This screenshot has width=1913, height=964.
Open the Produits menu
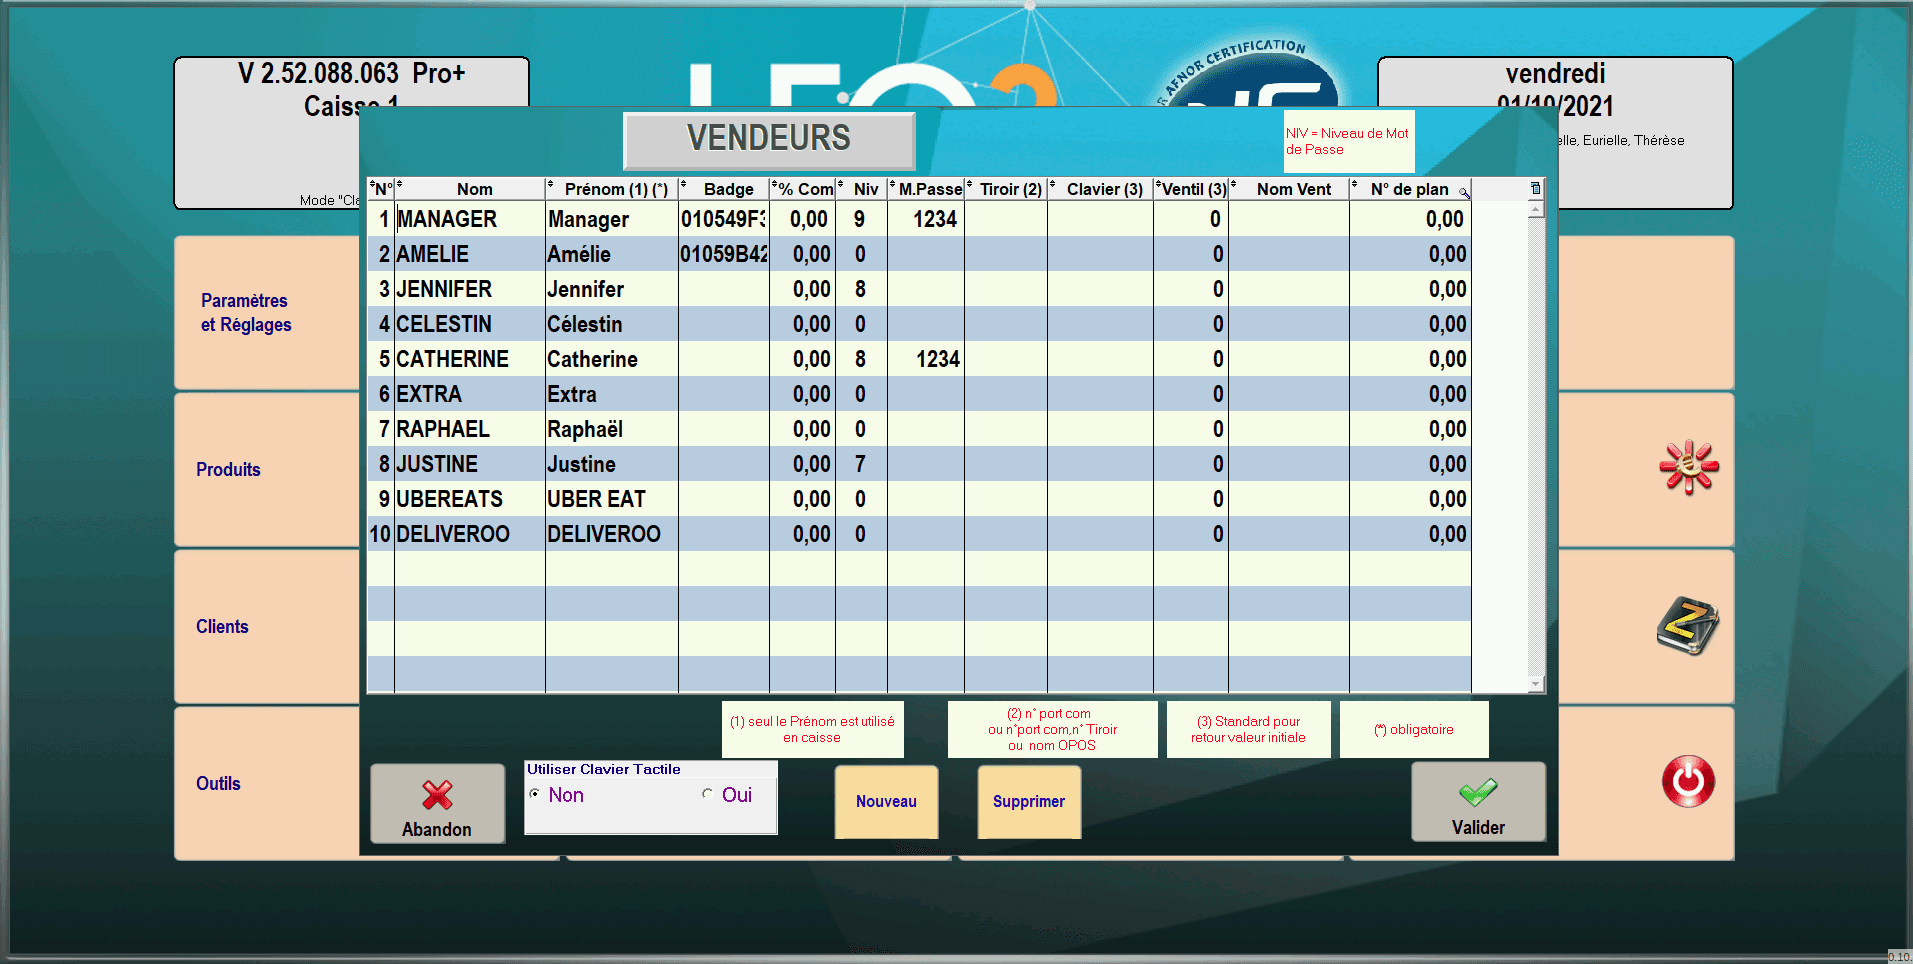pos(228,470)
